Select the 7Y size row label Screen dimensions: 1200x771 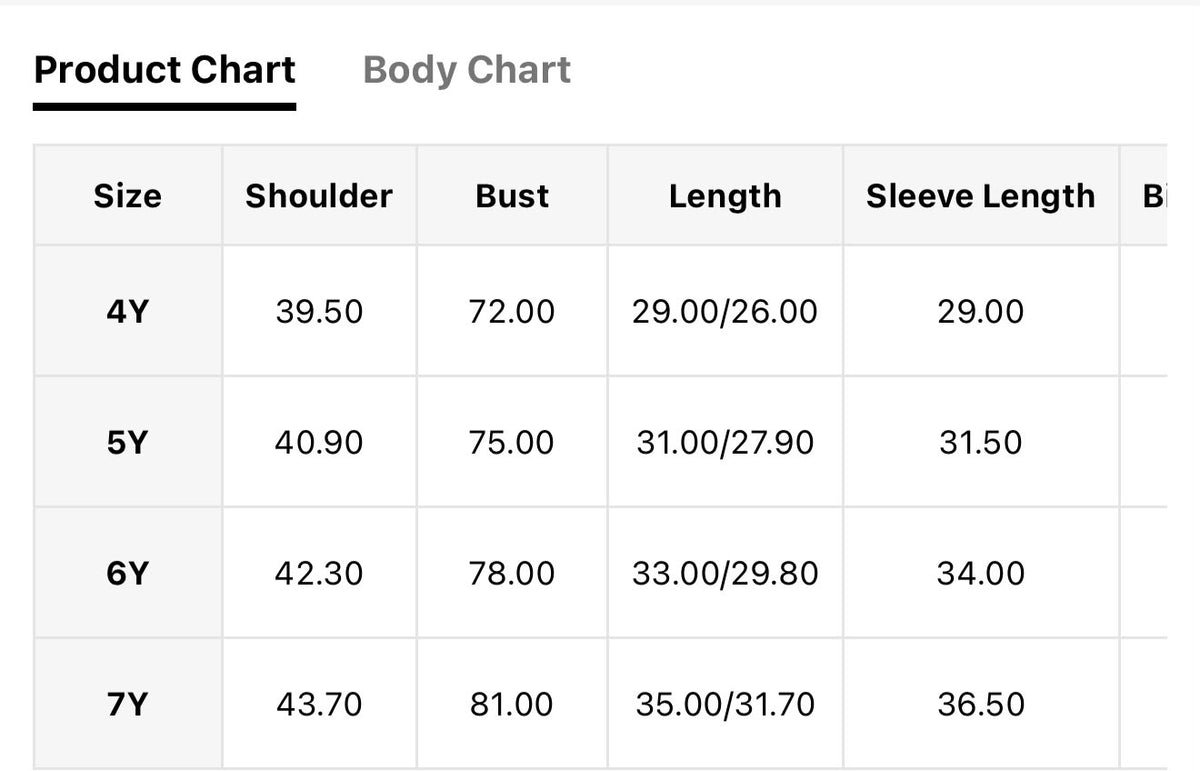point(128,704)
